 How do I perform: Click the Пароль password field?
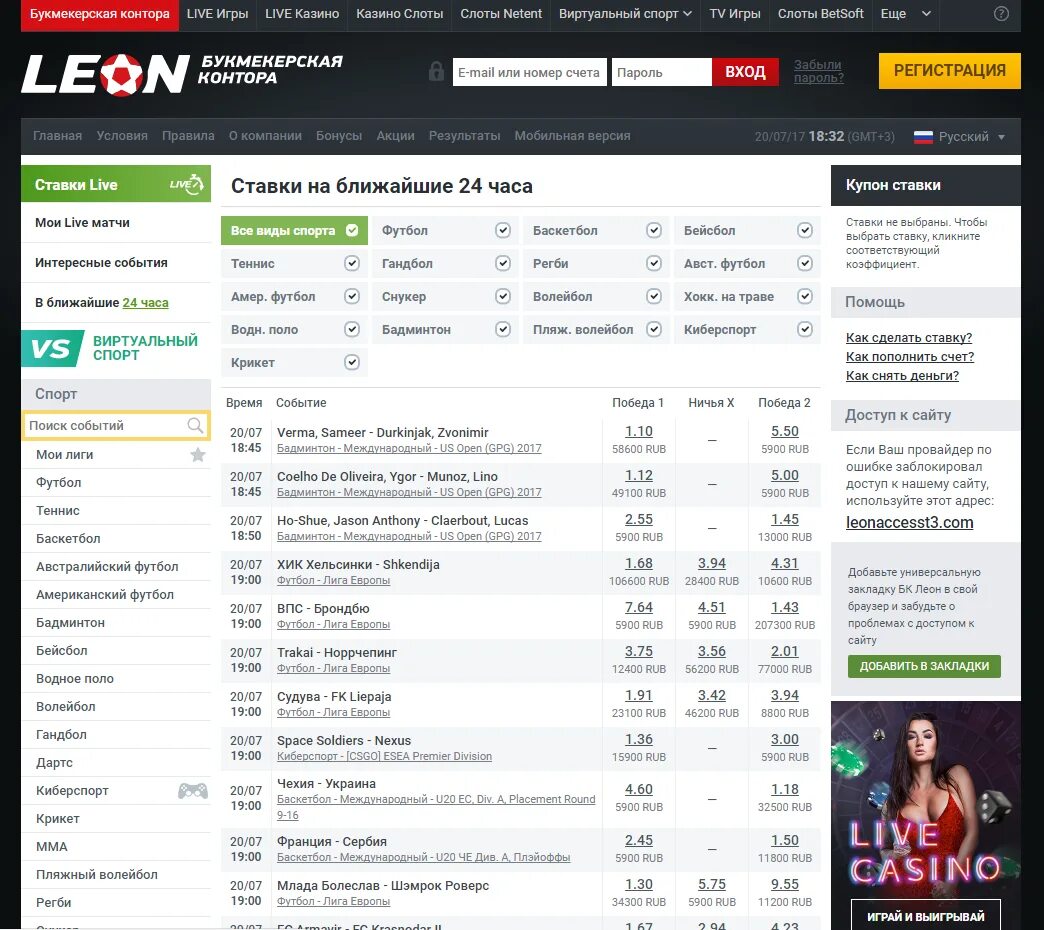[x=661, y=72]
